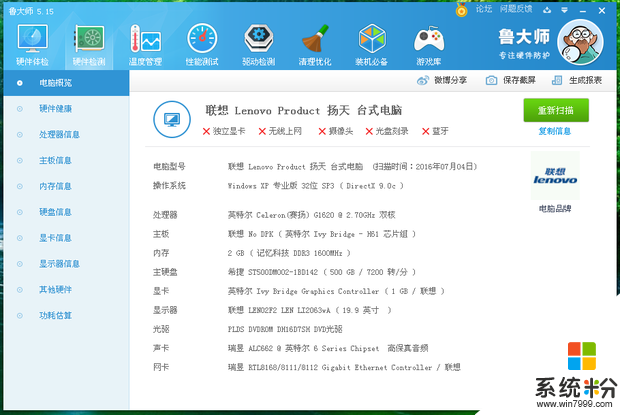Click the 电脑品牌 label

coord(555,209)
